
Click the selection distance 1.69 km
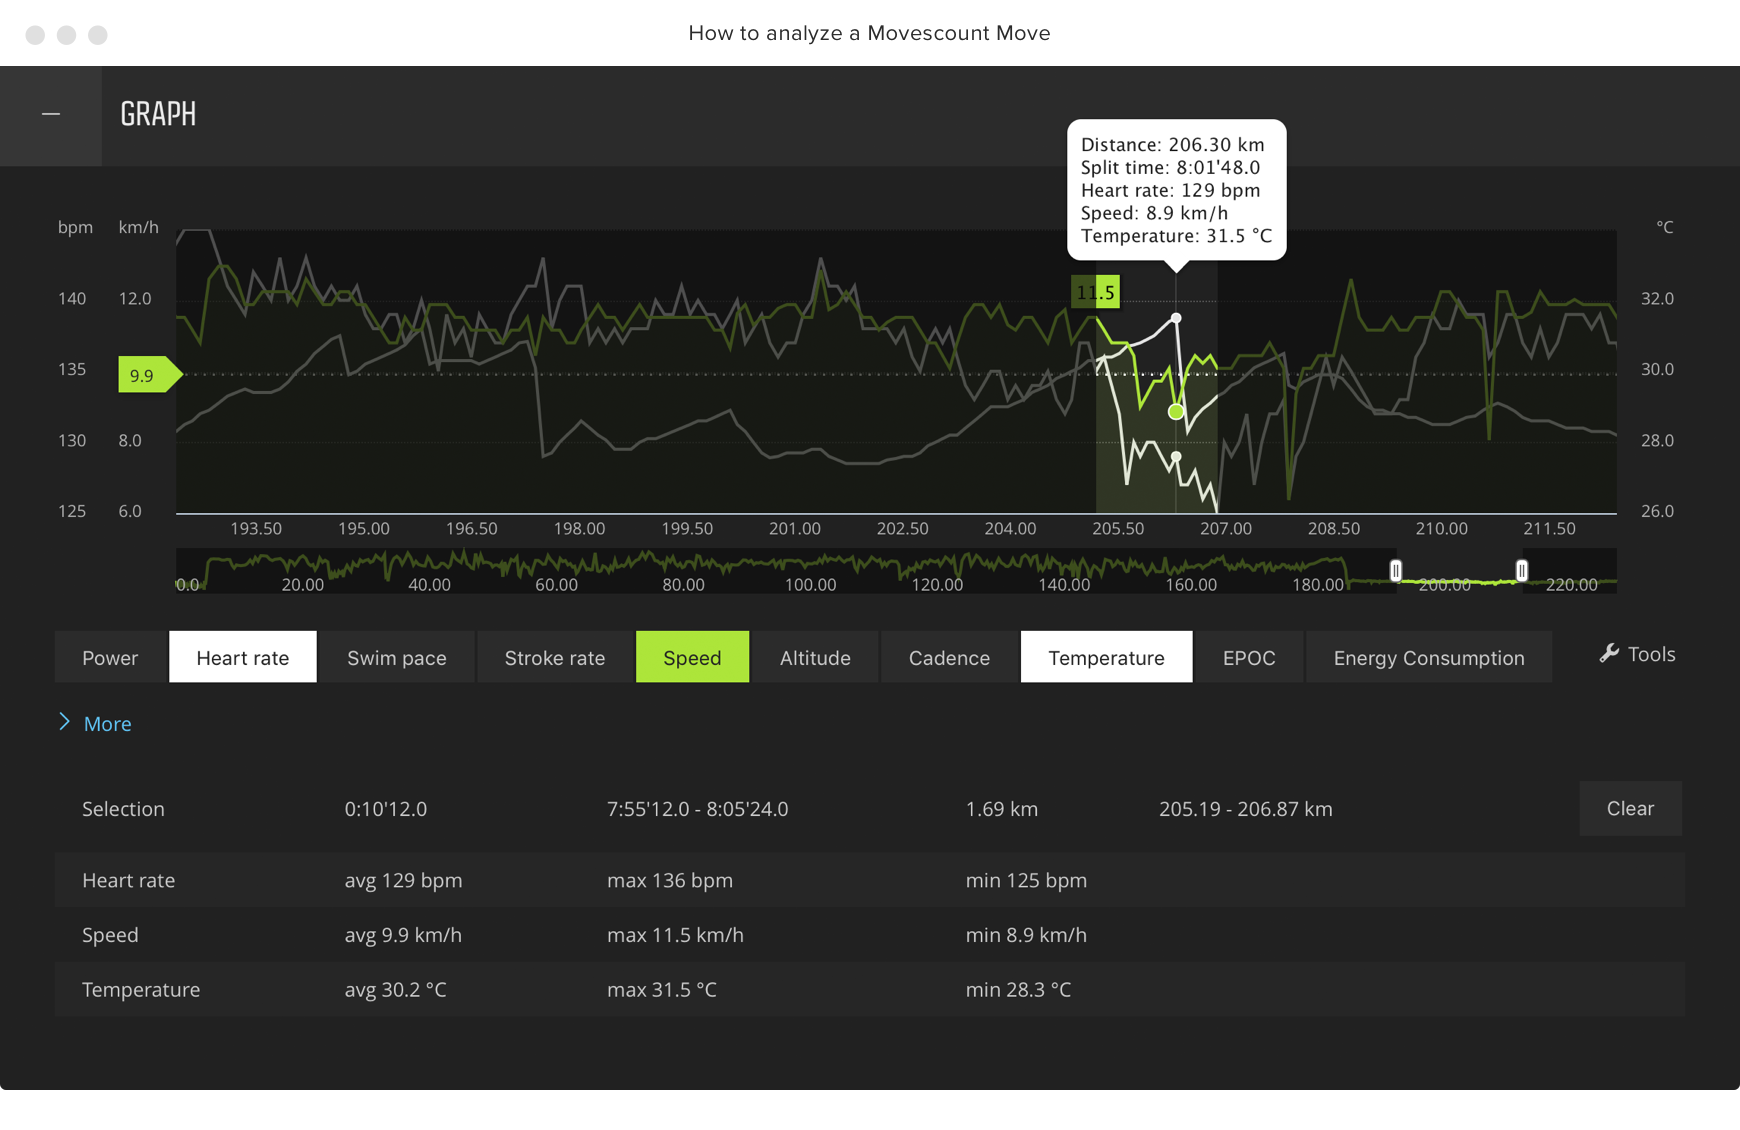point(1002,809)
